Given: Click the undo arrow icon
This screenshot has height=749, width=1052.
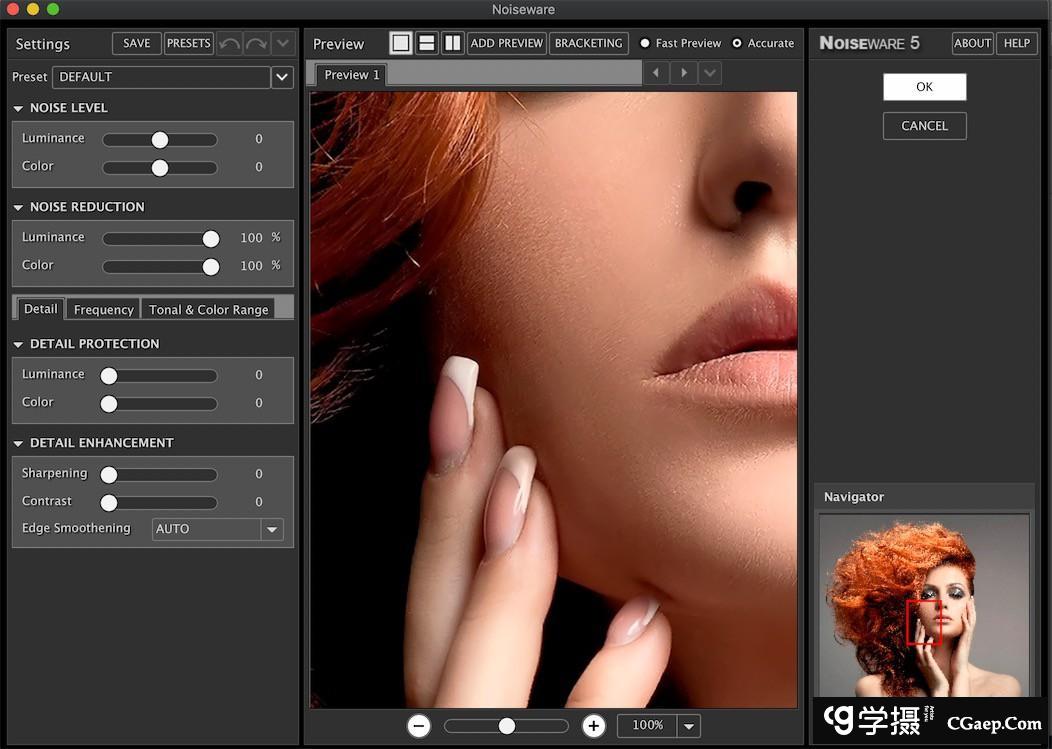Looking at the screenshot, I should [x=230, y=44].
